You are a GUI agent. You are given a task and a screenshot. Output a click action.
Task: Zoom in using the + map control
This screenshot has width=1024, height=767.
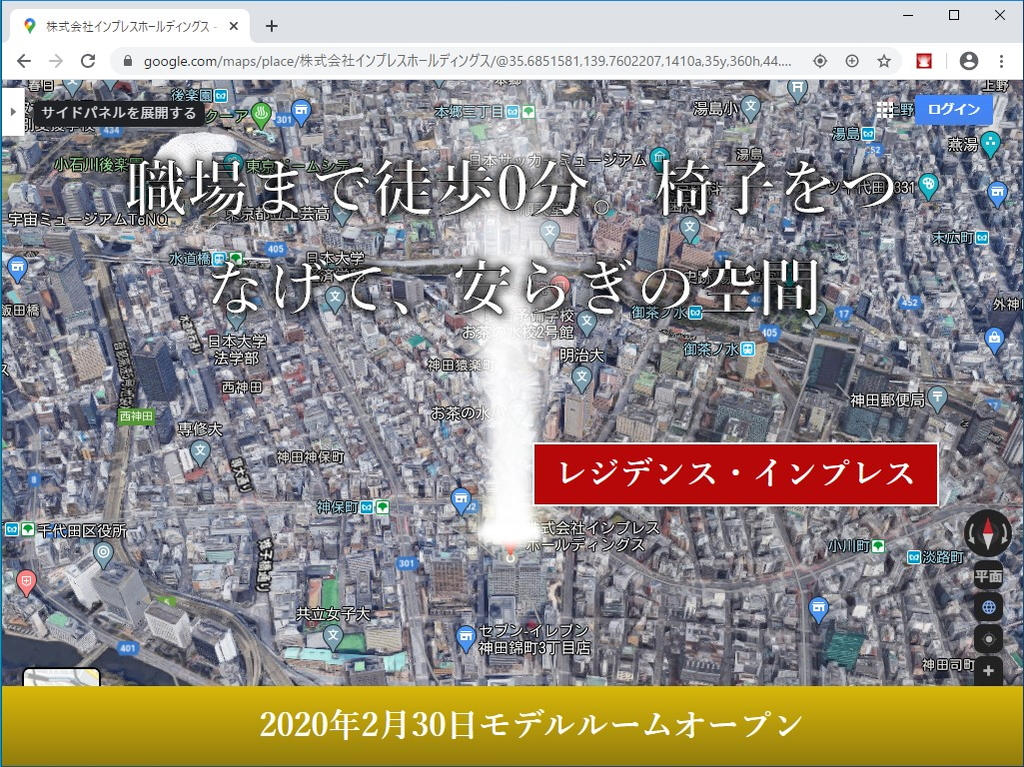tap(988, 670)
